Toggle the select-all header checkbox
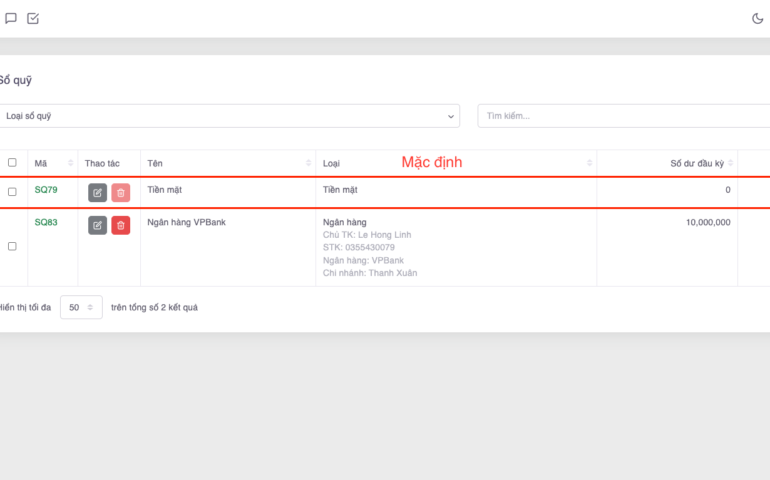 point(12,163)
